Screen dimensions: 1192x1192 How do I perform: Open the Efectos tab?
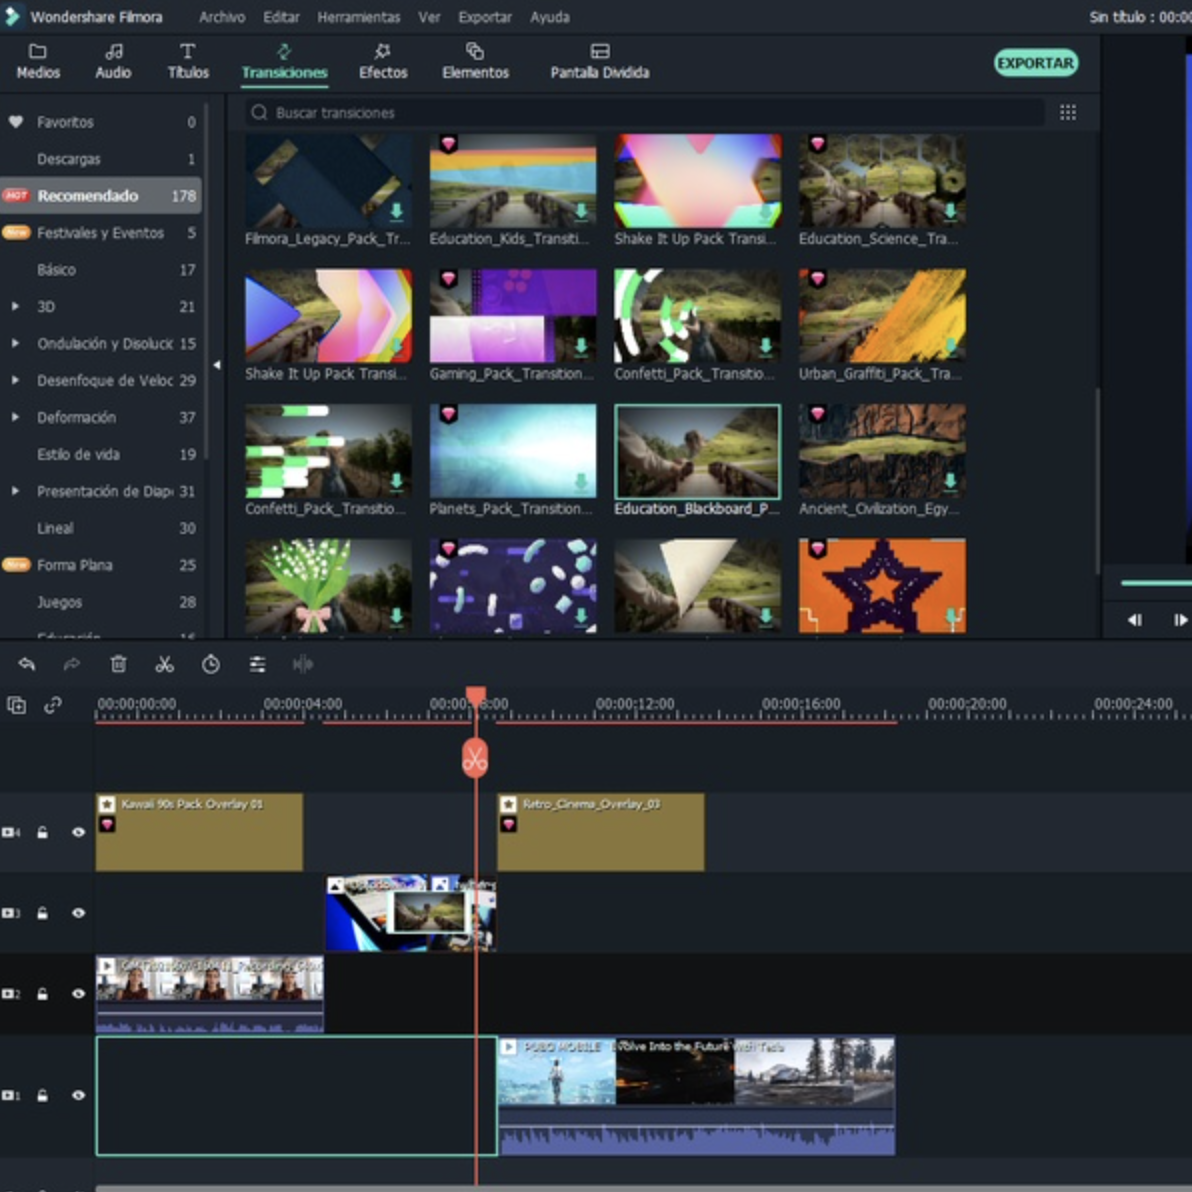tap(383, 62)
